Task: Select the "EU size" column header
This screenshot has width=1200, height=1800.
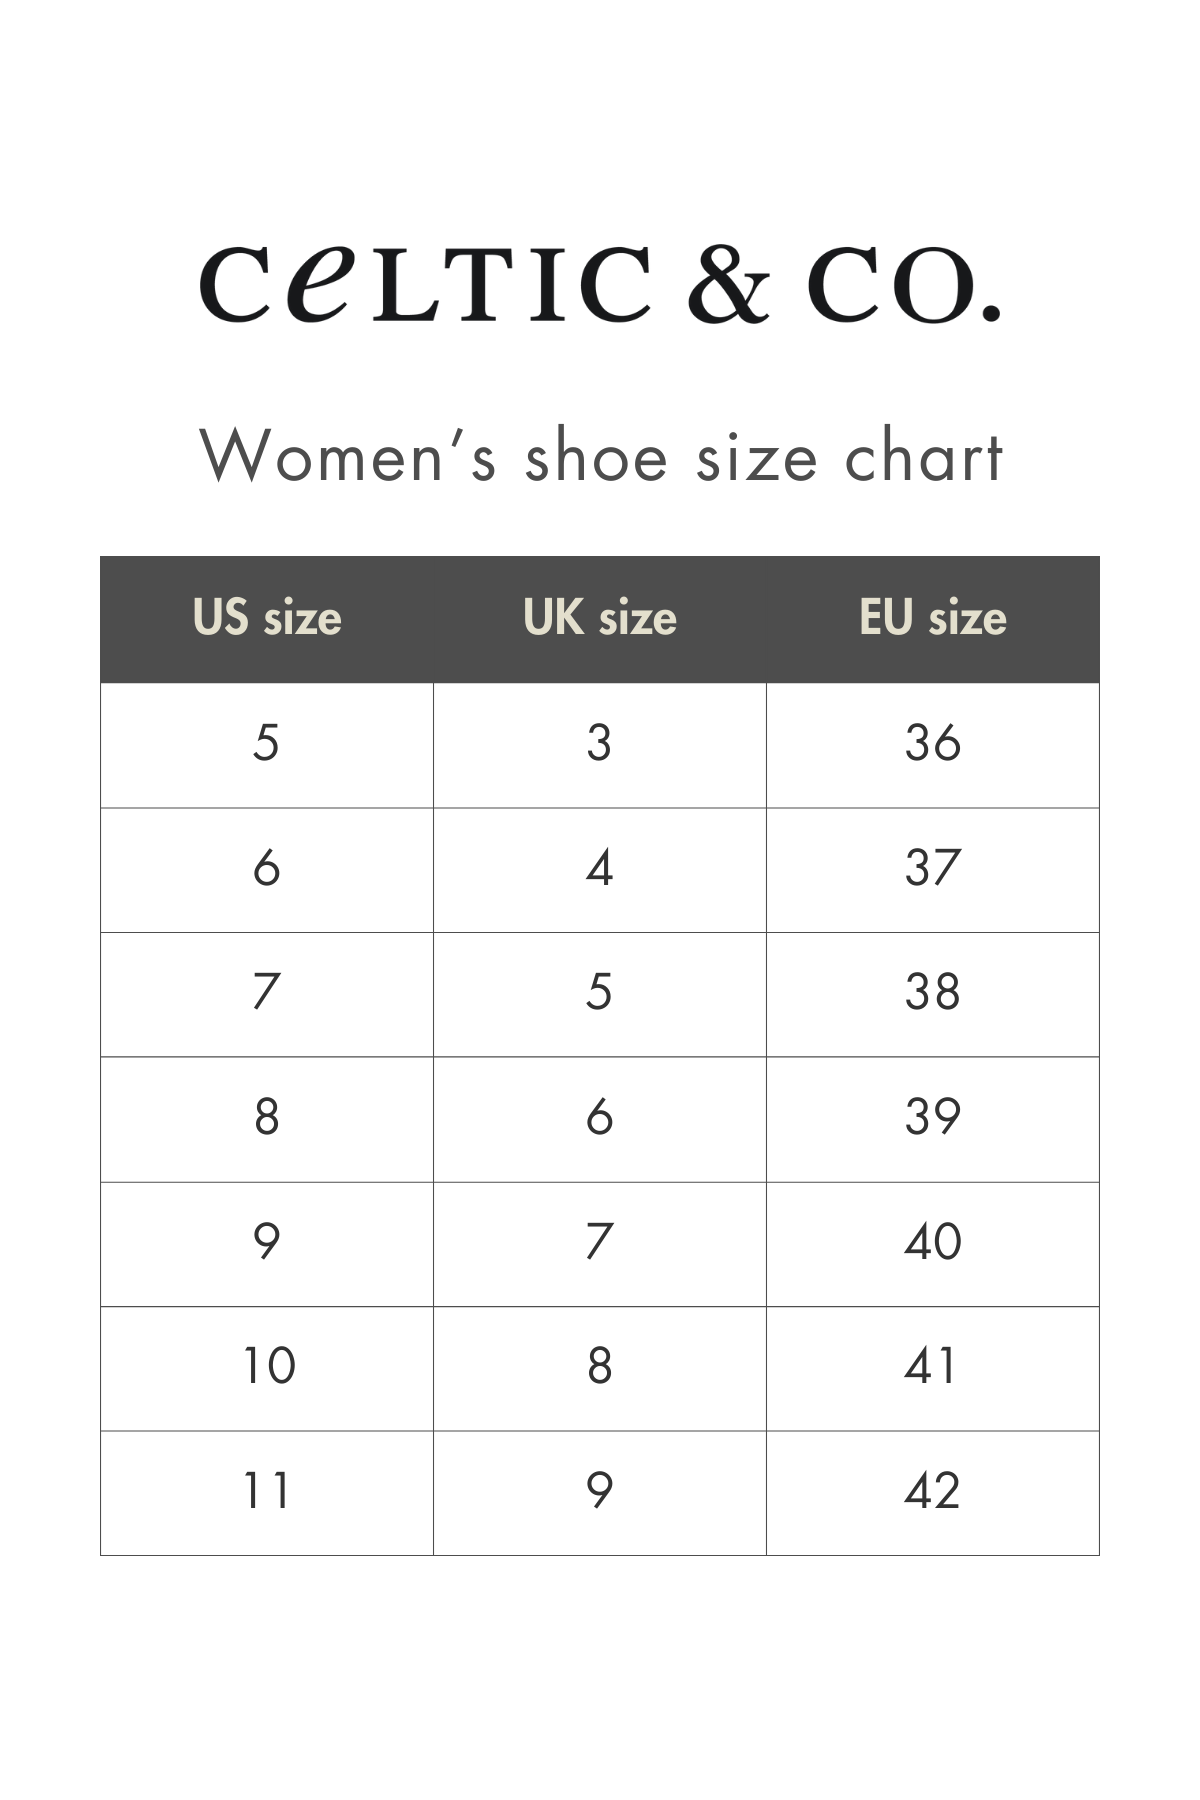Action: (x=933, y=618)
